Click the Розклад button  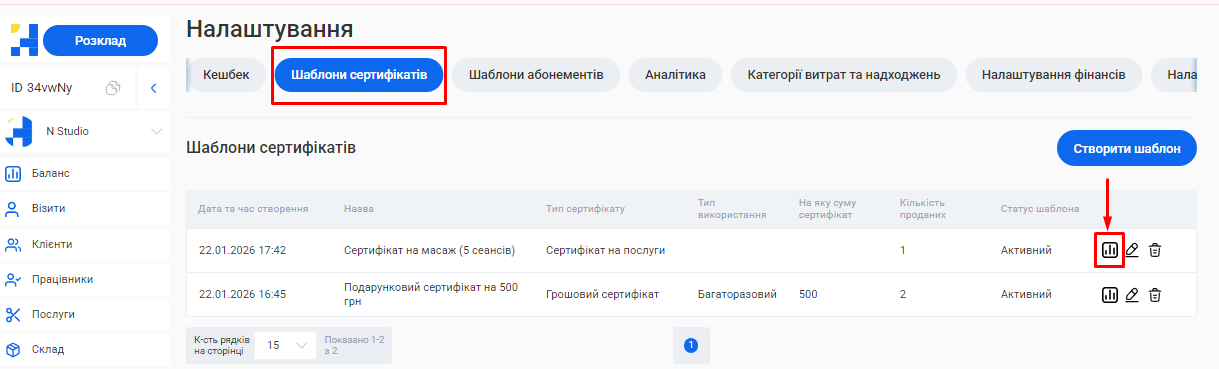(101, 40)
